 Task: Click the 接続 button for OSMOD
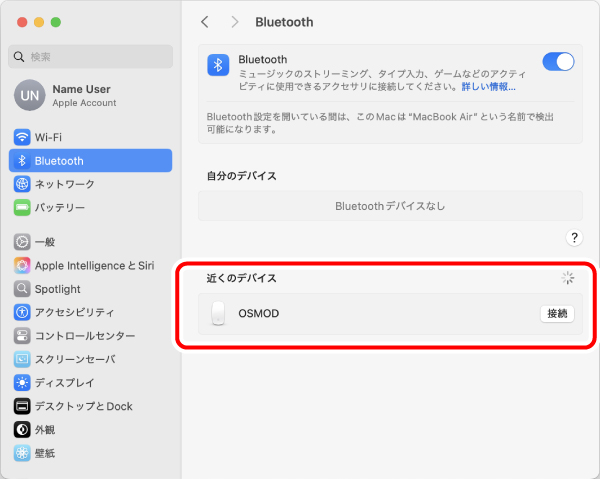point(557,314)
